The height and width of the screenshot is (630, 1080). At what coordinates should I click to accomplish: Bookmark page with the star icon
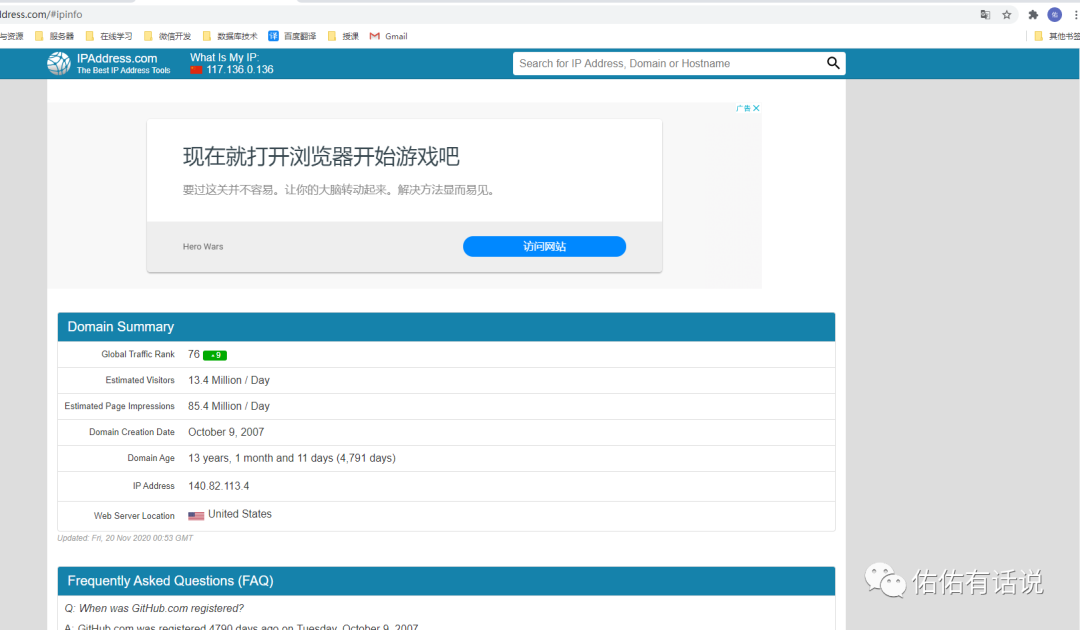coord(1006,14)
